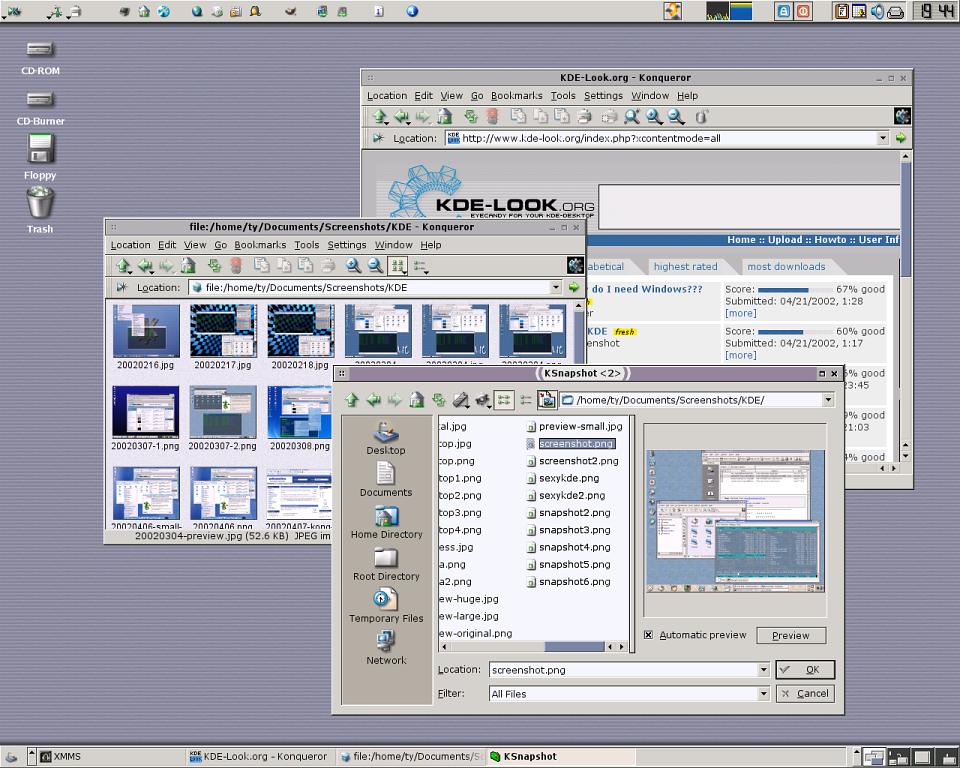Click Zoom in icon in file Konqueror toolbar

point(353,266)
